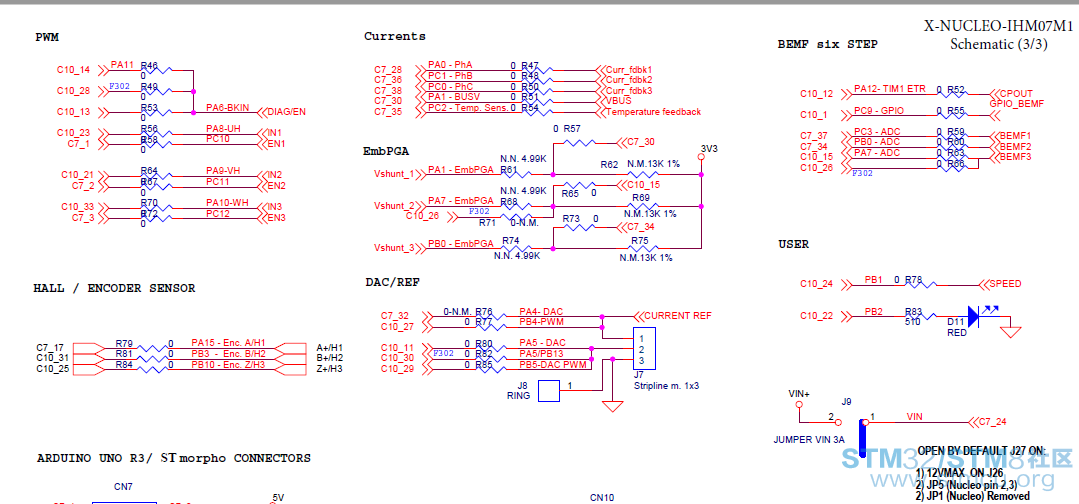
Task: Select the PA6-BKIN net label
Action: [x=227, y=108]
